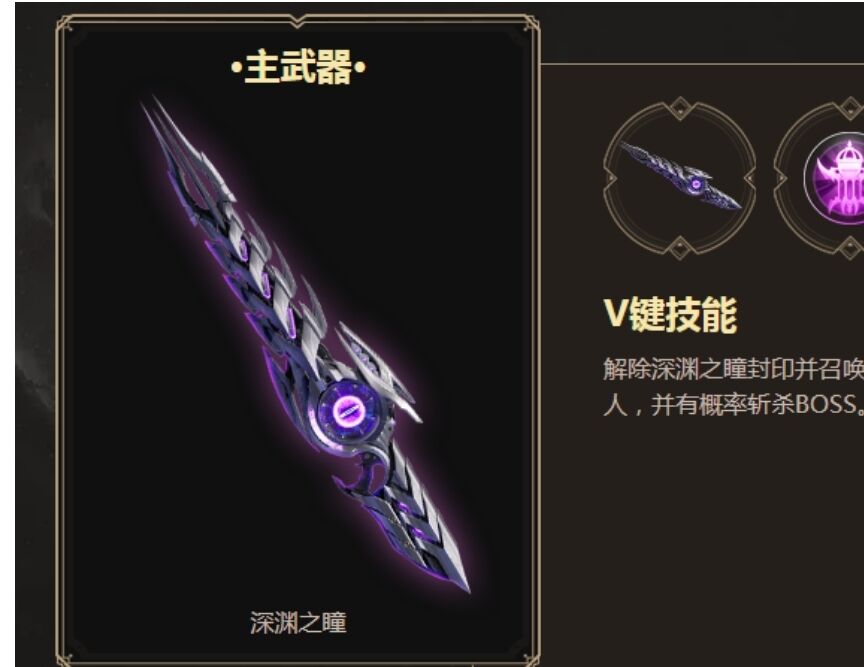The width and height of the screenshot is (864, 667).
Task: Click the purple eye orb on the sword
Action: pos(348,410)
